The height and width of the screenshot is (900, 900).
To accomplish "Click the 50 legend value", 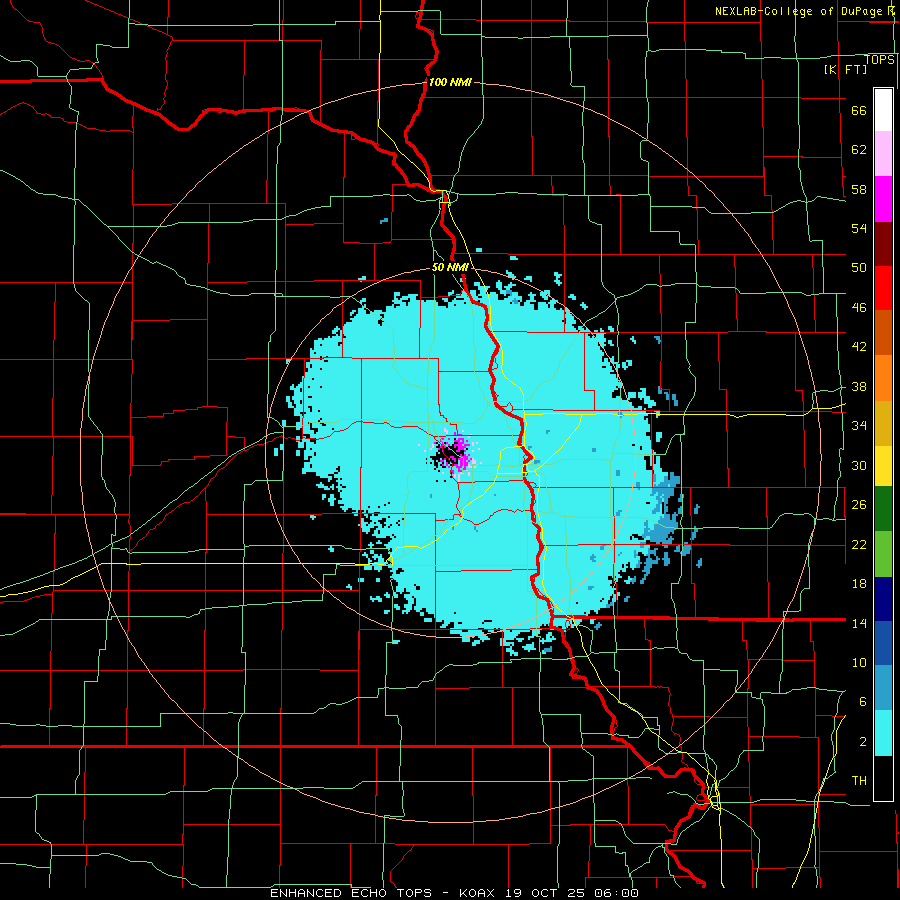I will coord(859,267).
